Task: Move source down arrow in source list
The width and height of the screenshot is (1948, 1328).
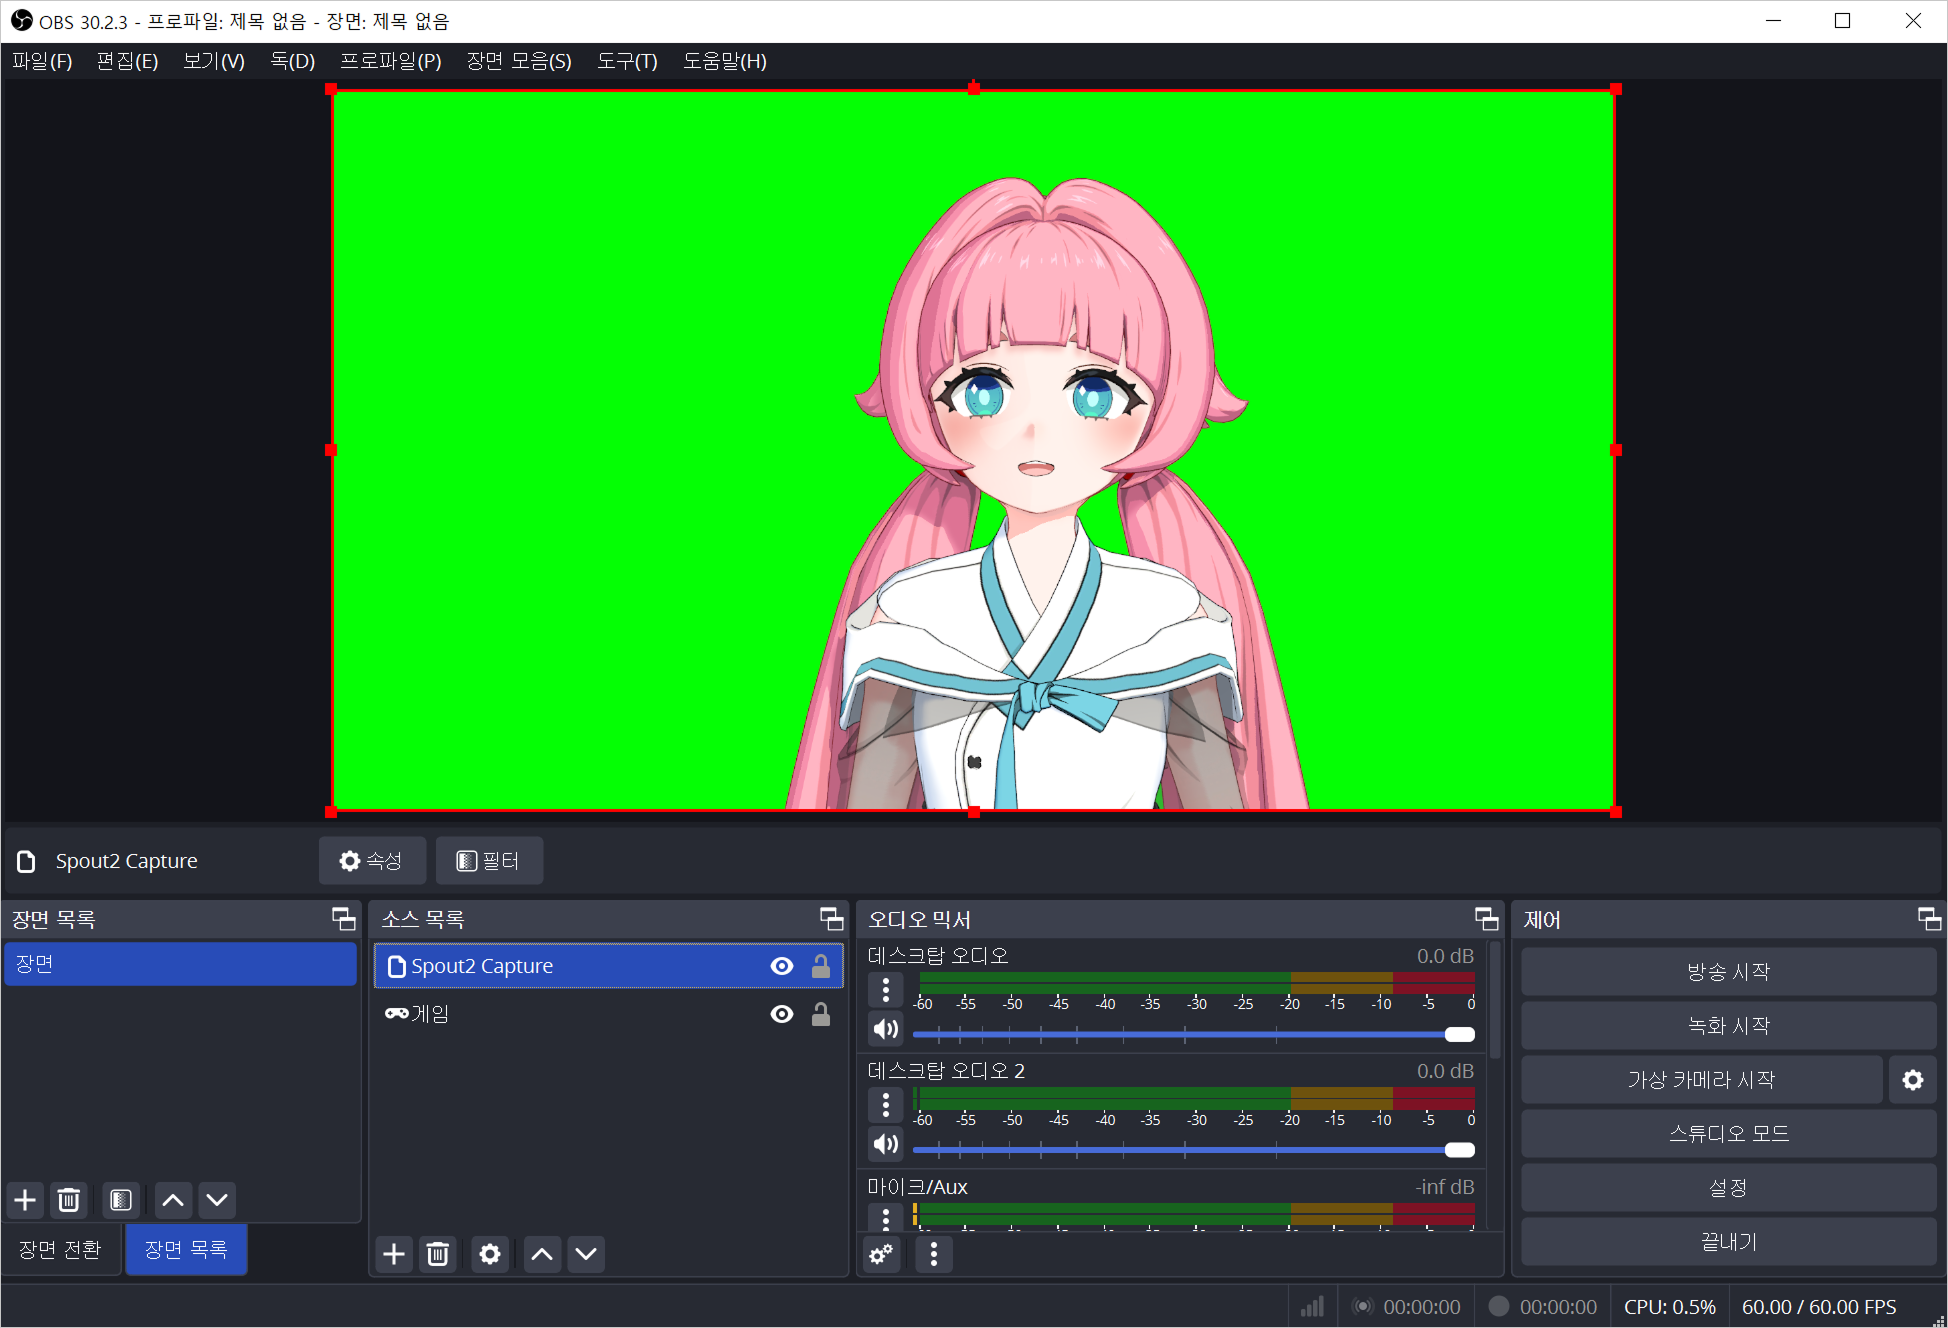Action: click(586, 1253)
